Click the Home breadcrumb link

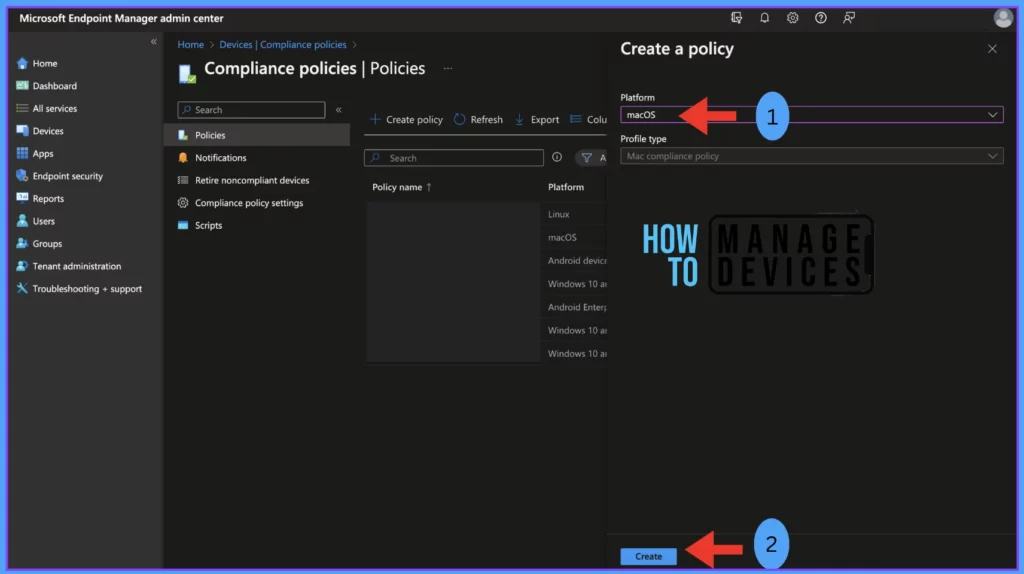[x=190, y=44]
